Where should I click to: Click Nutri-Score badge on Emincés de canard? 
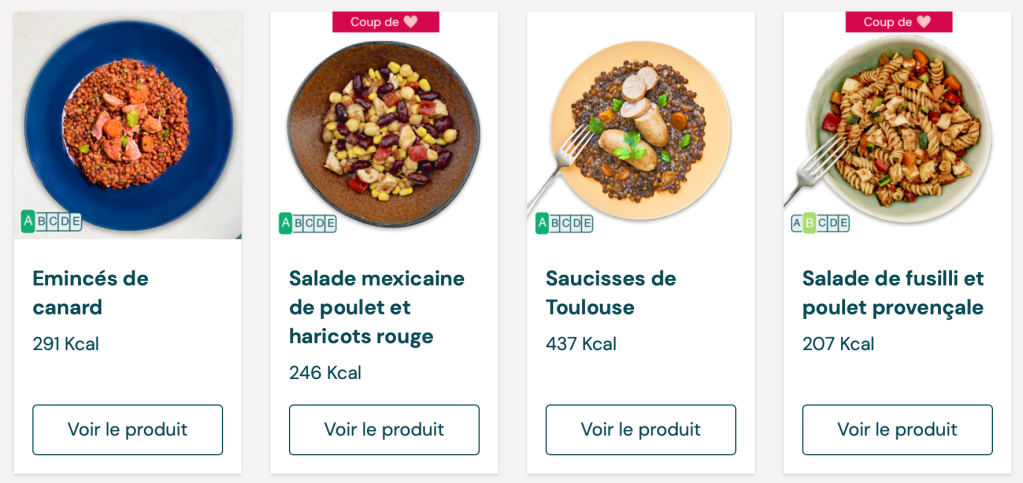[x=51, y=221]
